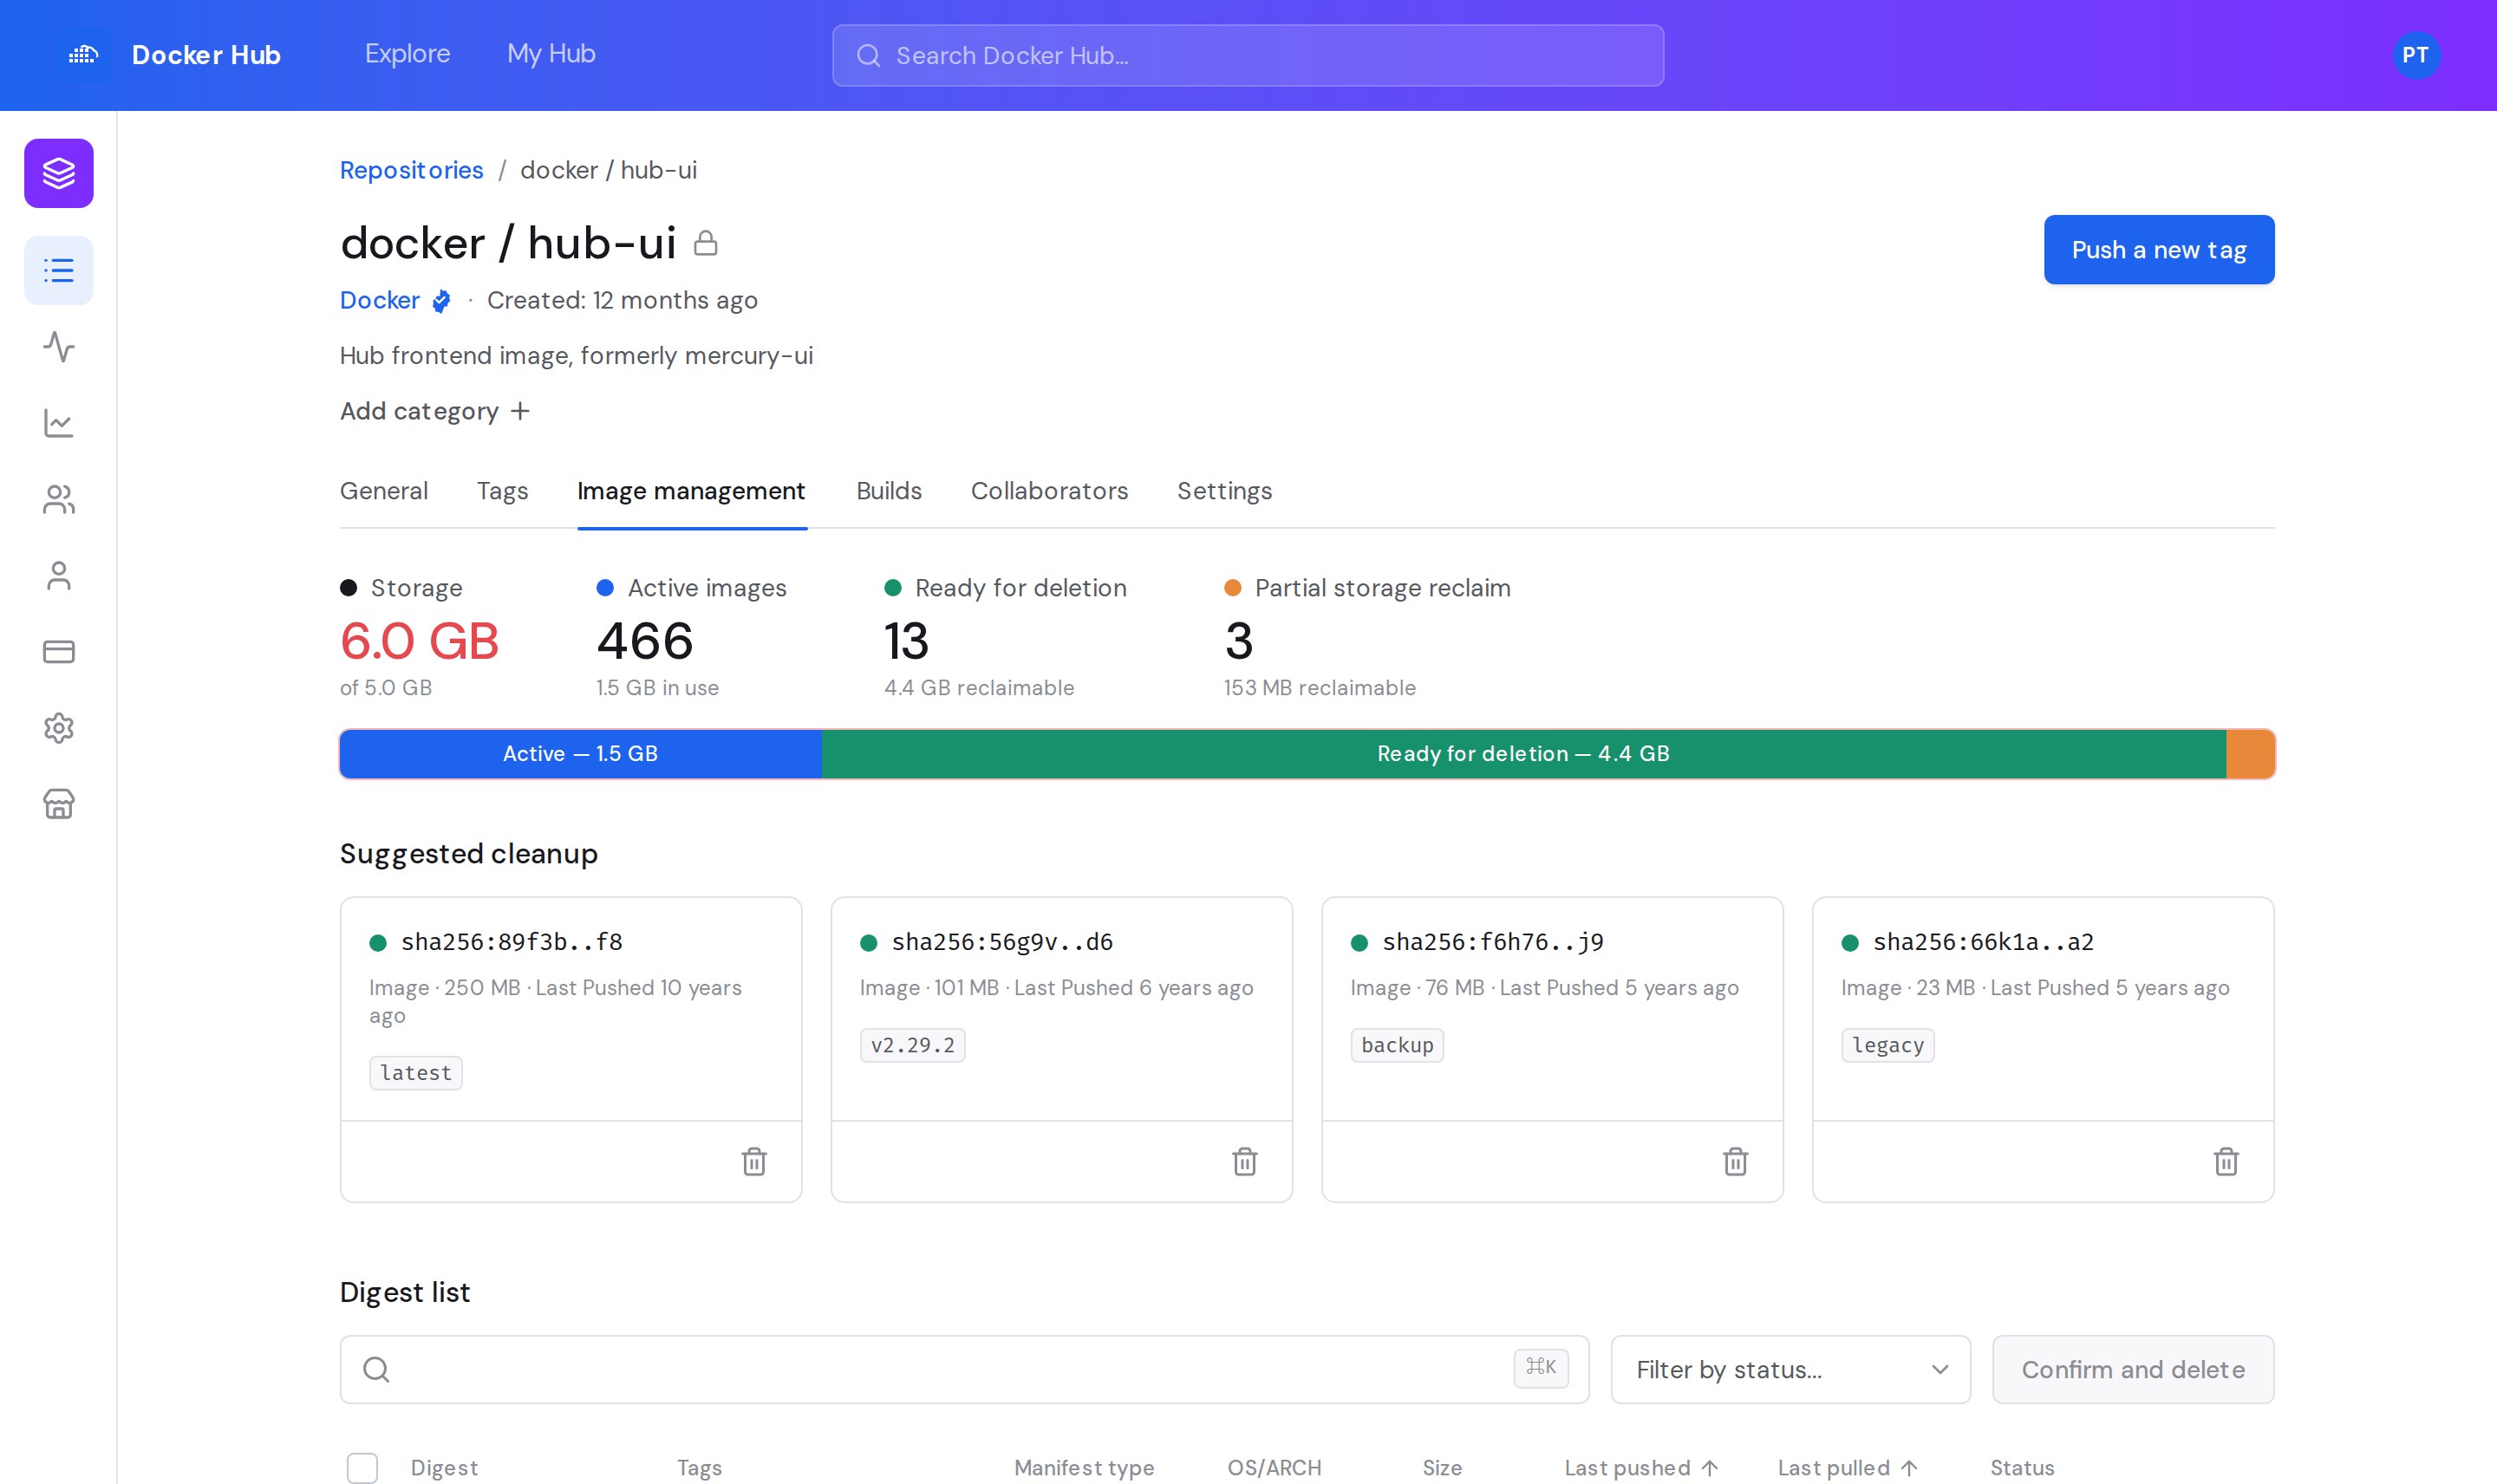Switch to the General tab
Image resolution: width=2497 pixels, height=1484 pixels.
point(384,491)
